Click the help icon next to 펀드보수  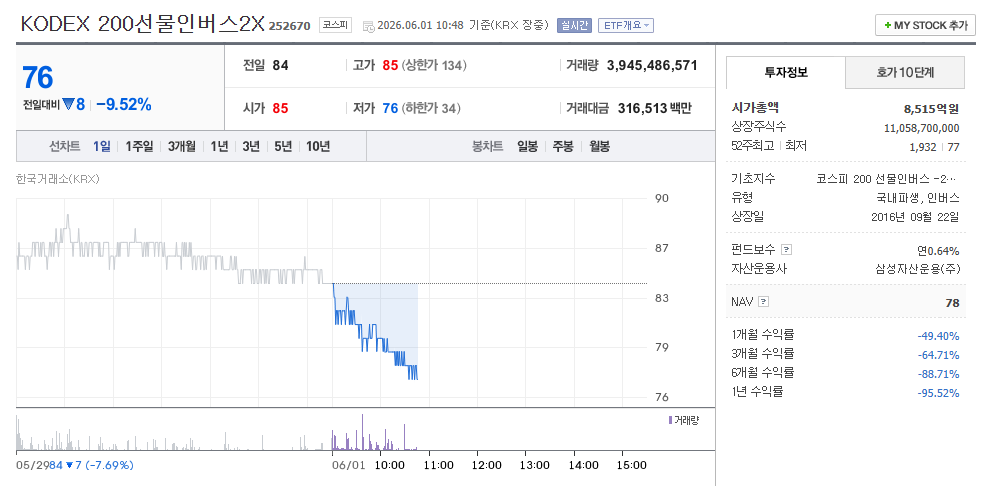(x=787, y=250)
